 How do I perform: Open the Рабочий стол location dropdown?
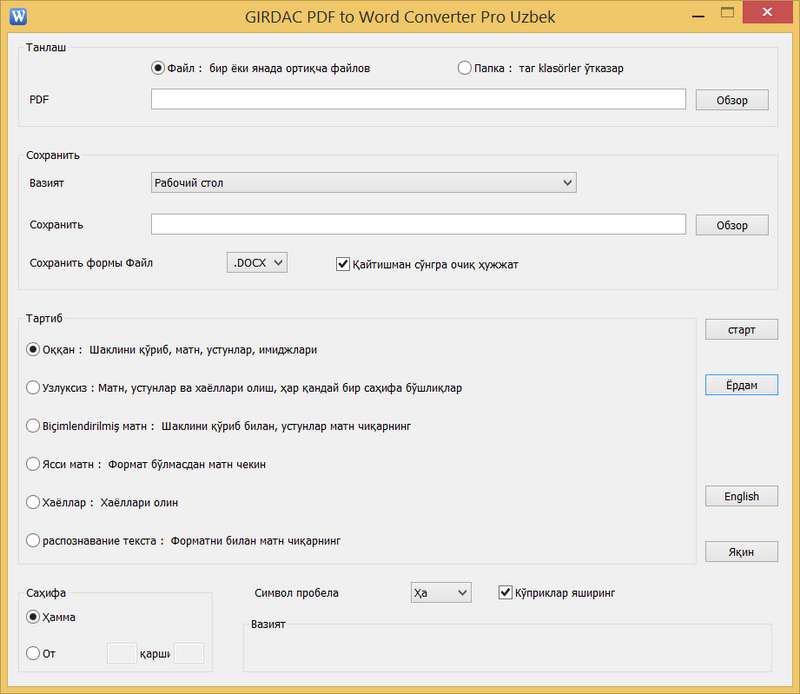363,183
